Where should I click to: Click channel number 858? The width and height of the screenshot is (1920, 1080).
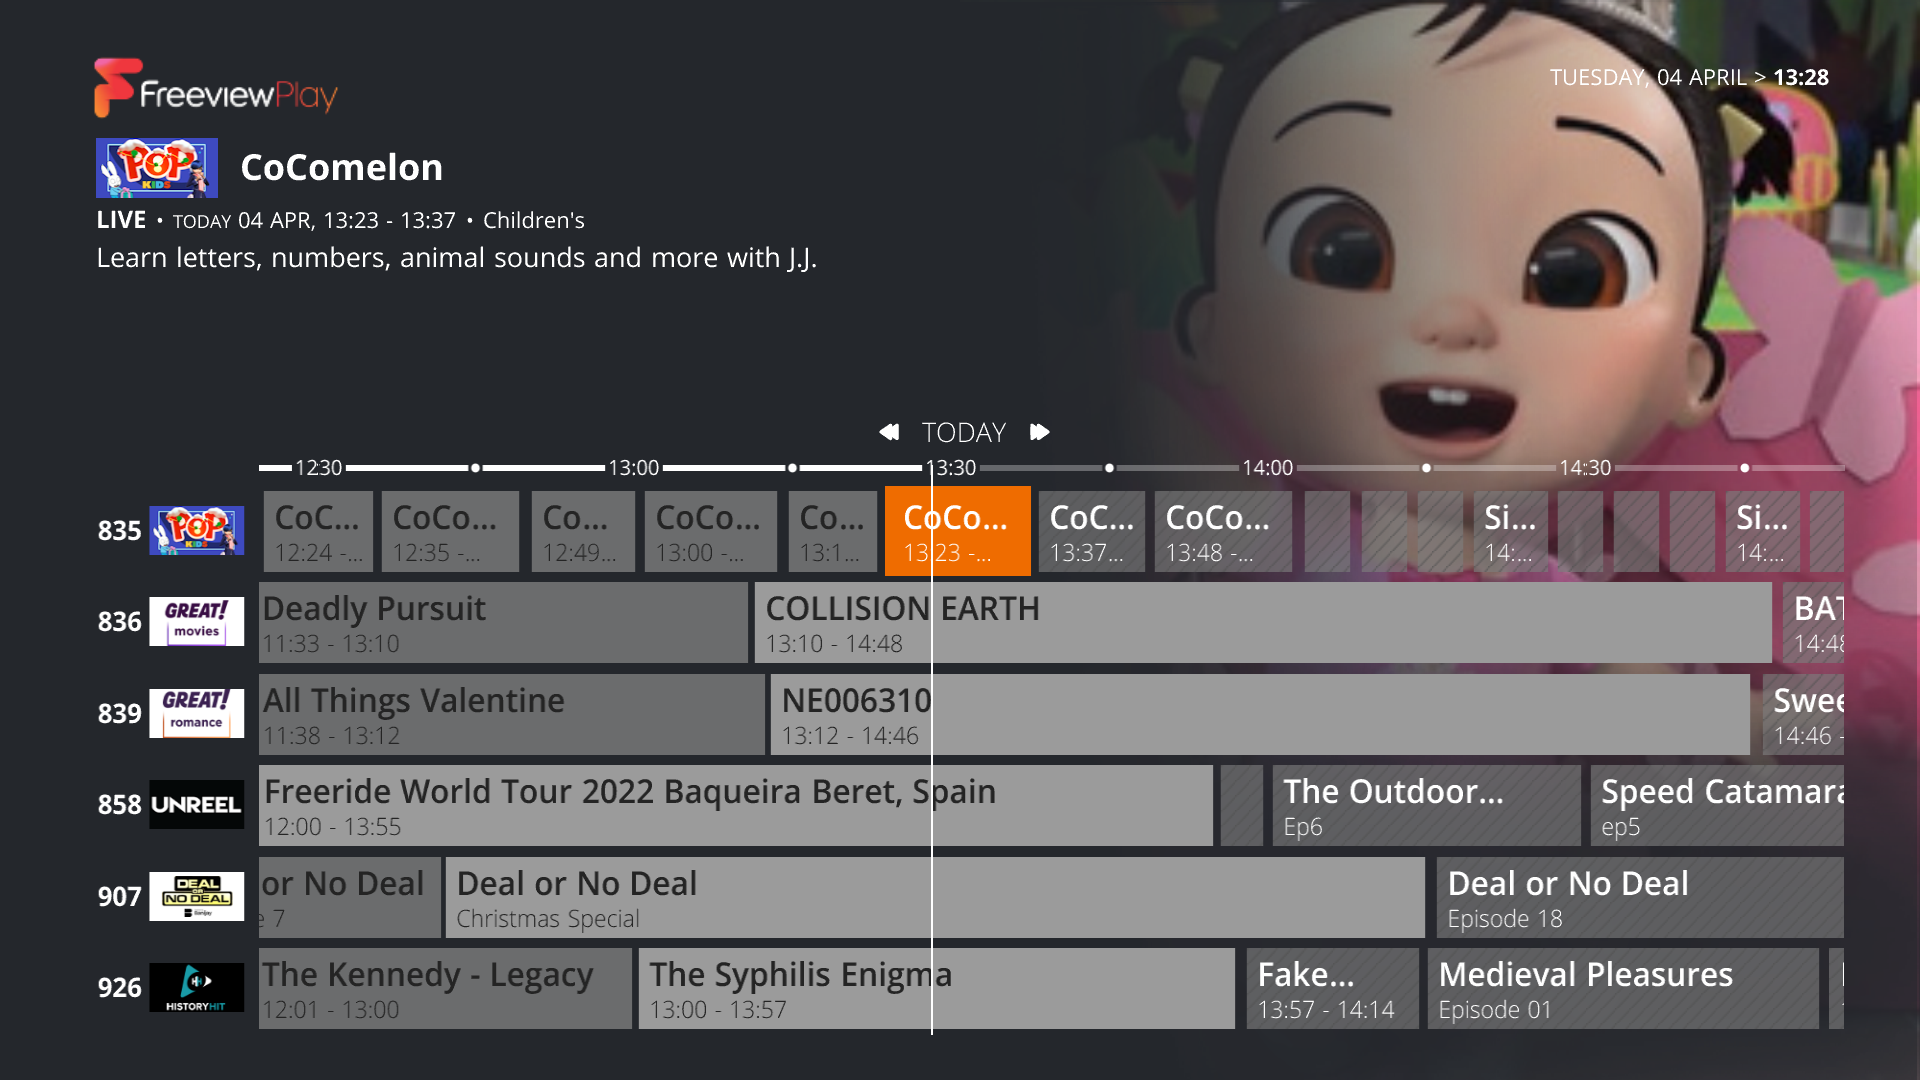119,805
